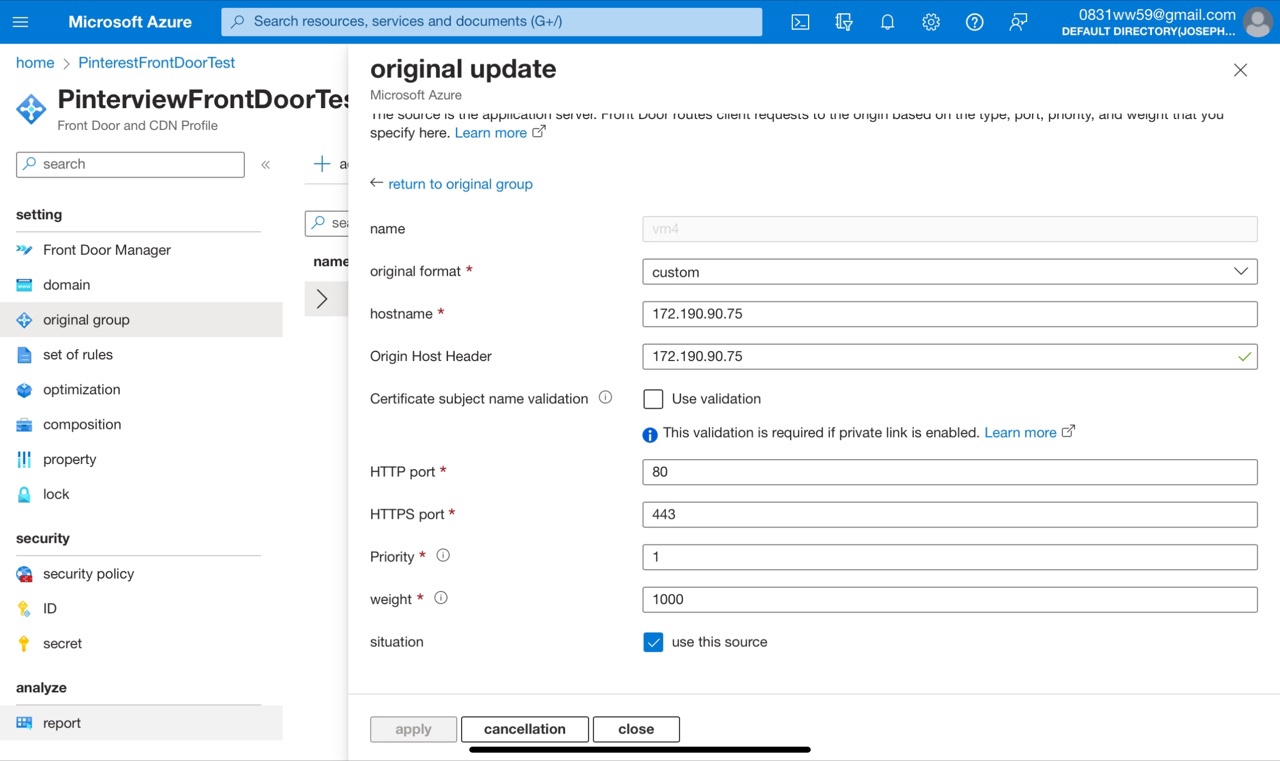The height and width of the screenshot is (761, 1280).
Task: Click the blue validation information icon
Action: 650,434
